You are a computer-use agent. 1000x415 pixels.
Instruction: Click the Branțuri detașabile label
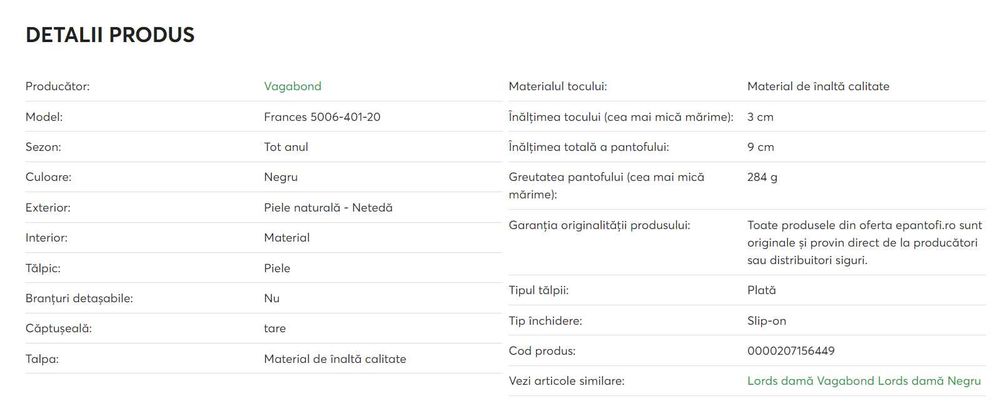(79, 298)
